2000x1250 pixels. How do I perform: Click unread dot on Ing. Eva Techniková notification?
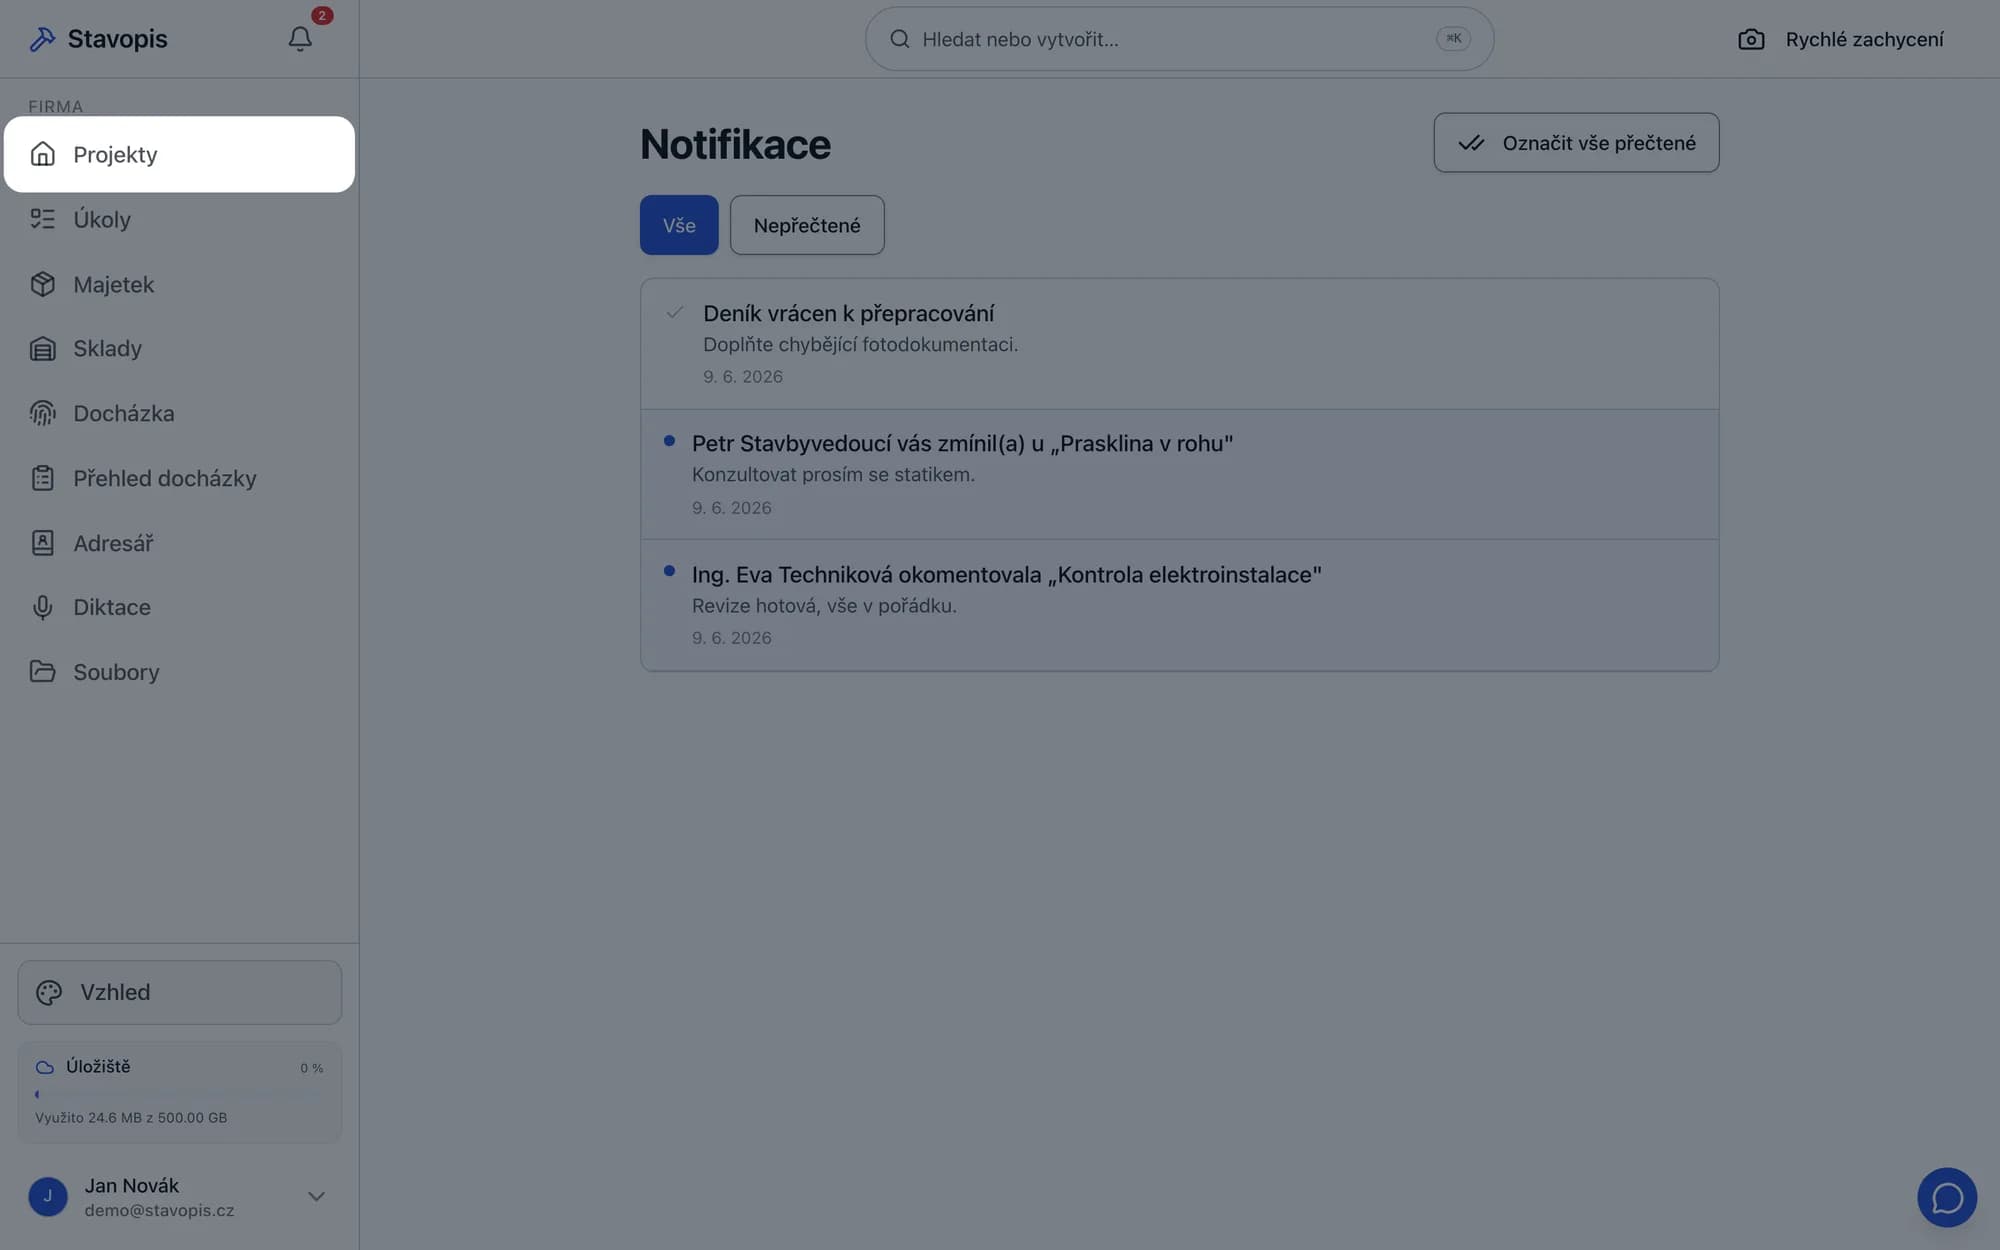coord(669,571)
